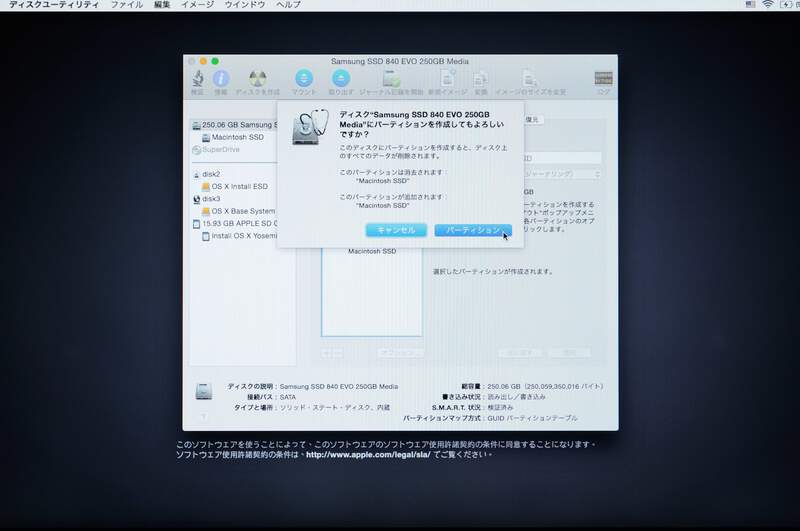The width and height of the screenshot is (800, 531).
Task: Open the 編集 menu
Action: (x=162, y=5)
